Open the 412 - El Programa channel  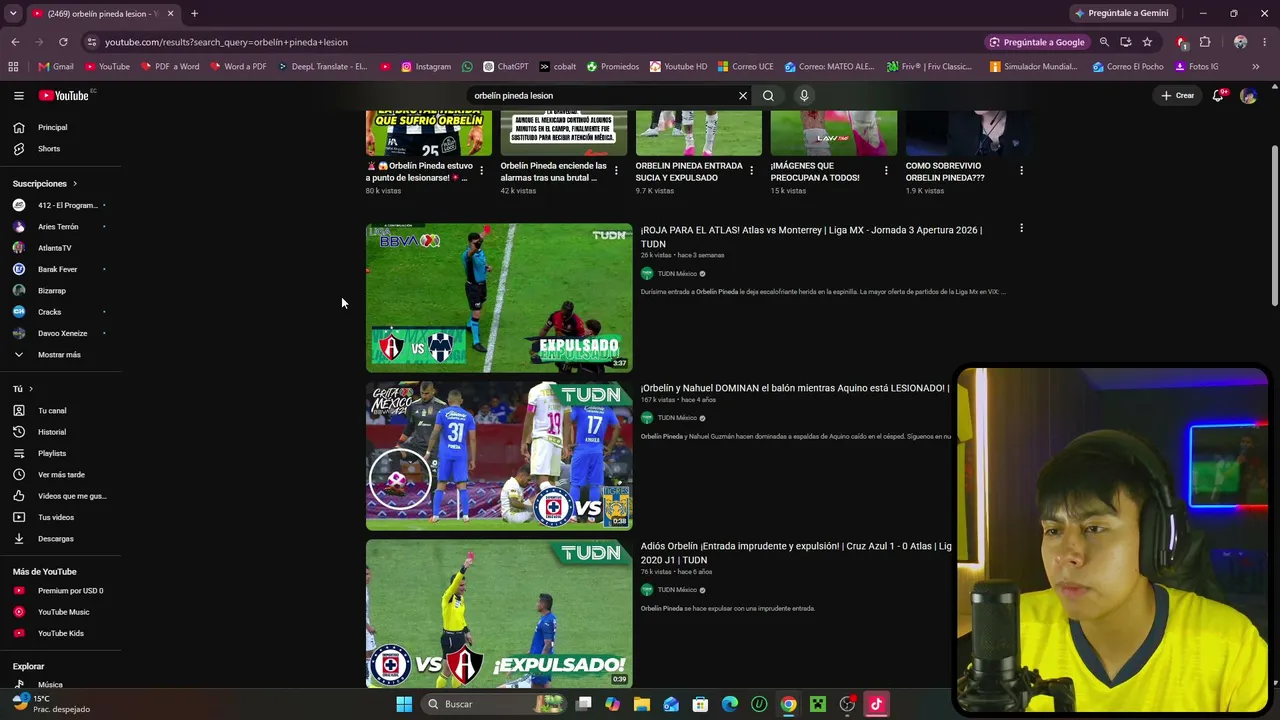click(61, 205)
